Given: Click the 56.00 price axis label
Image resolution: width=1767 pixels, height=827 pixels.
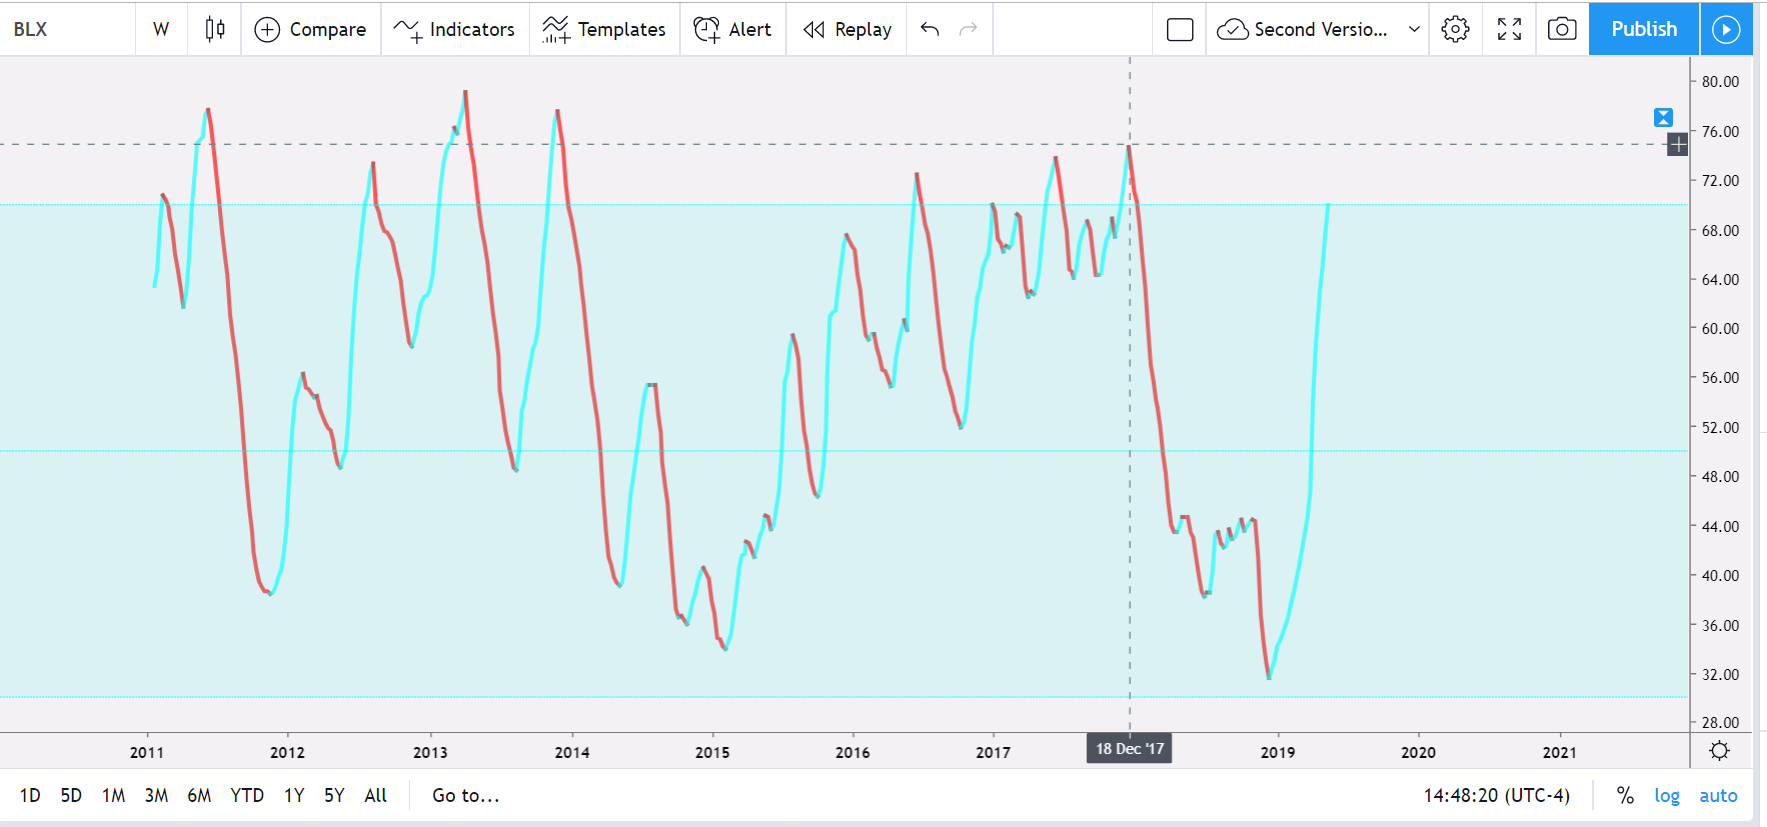Looking at the screenshot, I should [x=1720, y=378].
